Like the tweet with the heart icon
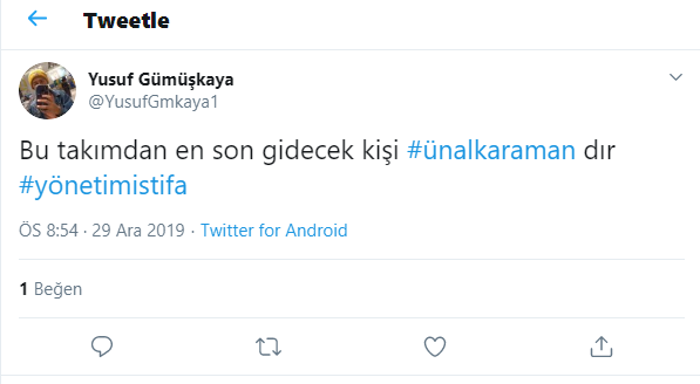This screenshot has width=700, height=384. click(x=435, y=346)
